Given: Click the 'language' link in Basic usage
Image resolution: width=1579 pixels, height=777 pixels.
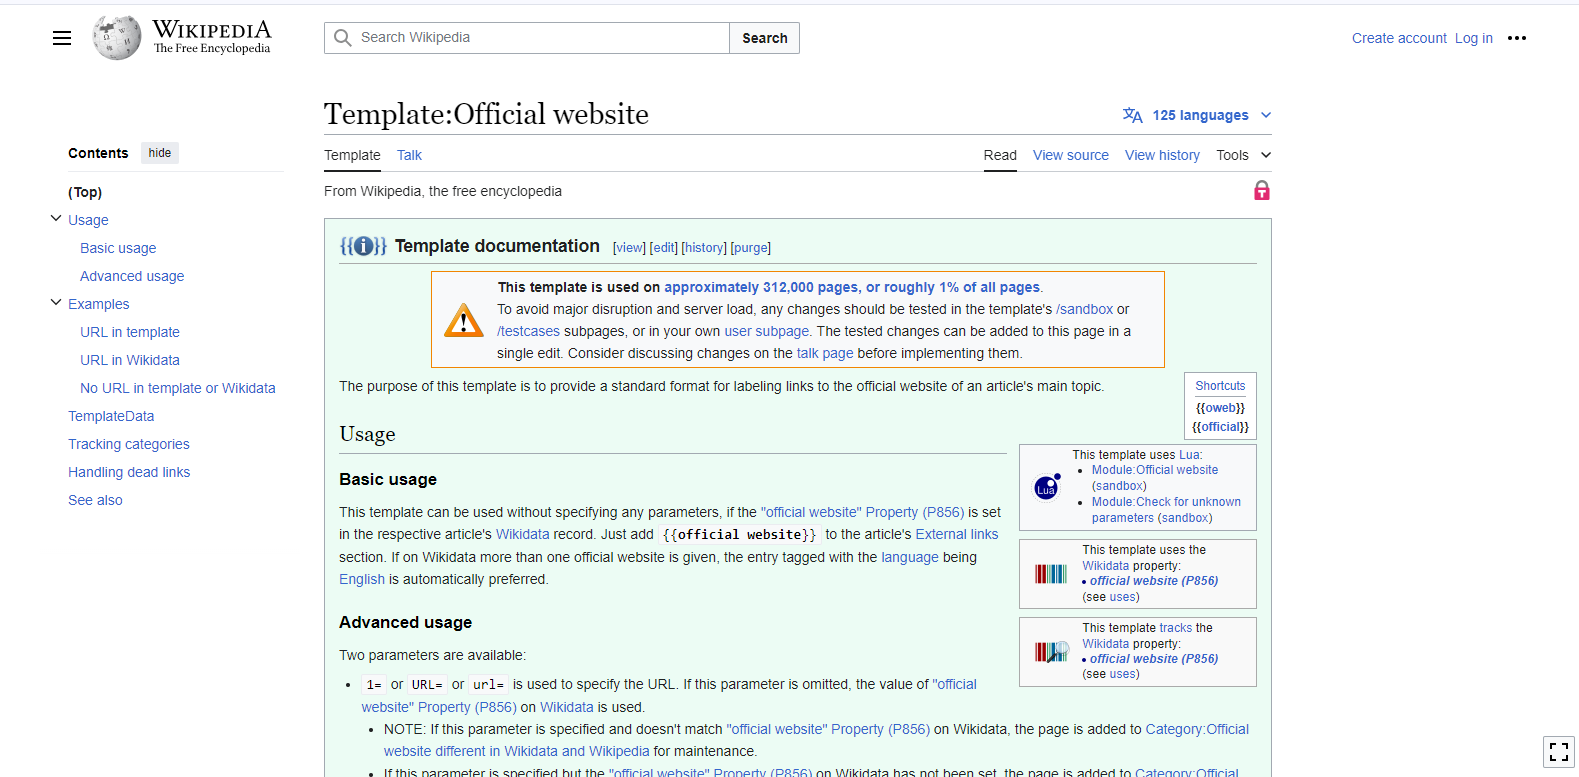Looking at the screenshot, I should [x=910, y=557].
